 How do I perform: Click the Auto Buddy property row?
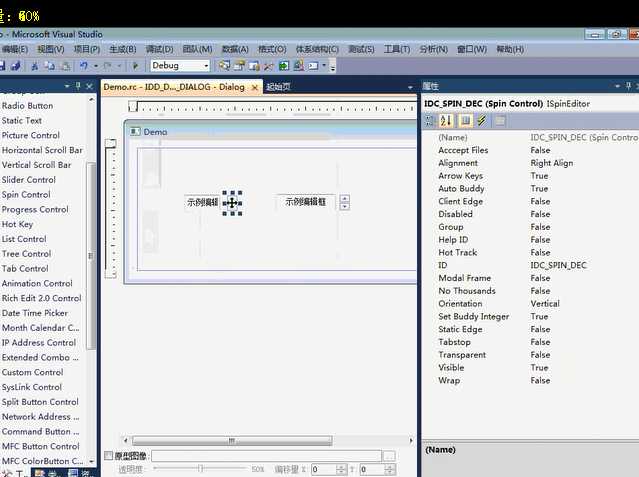pyautogui.click(x=530, y=189)
